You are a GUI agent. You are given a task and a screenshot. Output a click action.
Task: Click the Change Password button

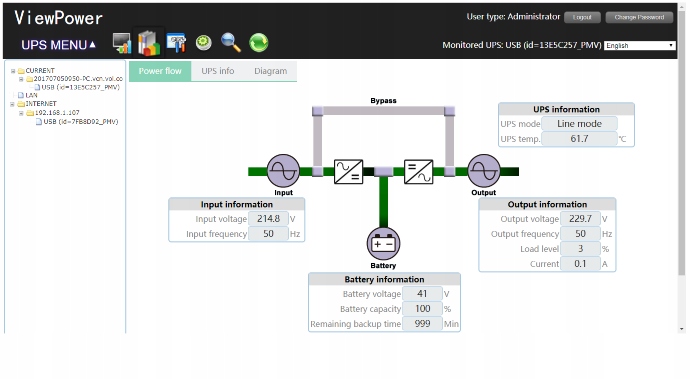(x=639, y=17)
